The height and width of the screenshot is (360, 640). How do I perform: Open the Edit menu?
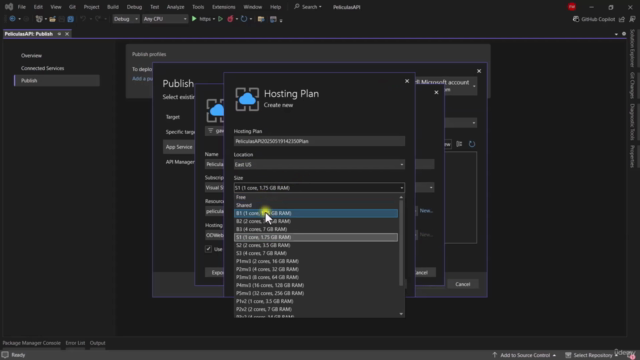pyautogui.click(x=38, y=7)
